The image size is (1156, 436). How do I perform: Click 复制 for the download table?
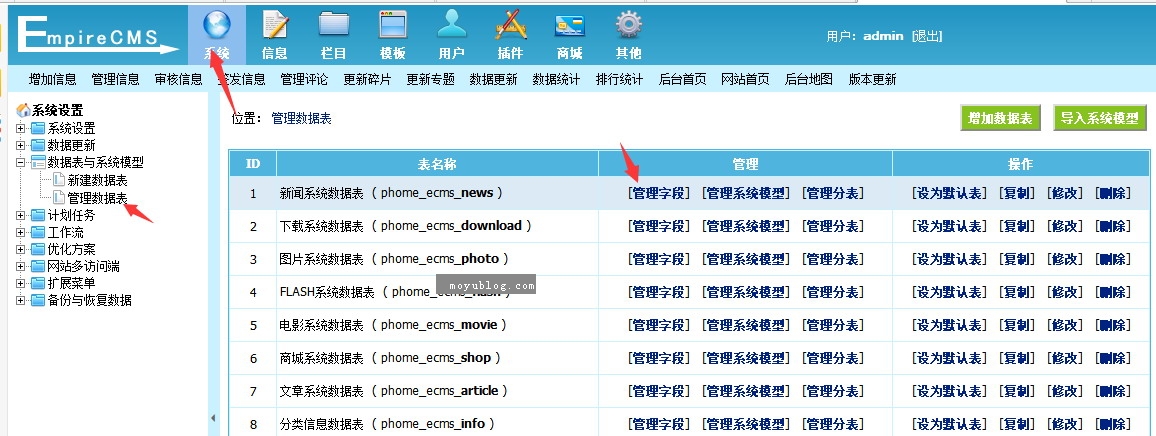(1017, 226)
